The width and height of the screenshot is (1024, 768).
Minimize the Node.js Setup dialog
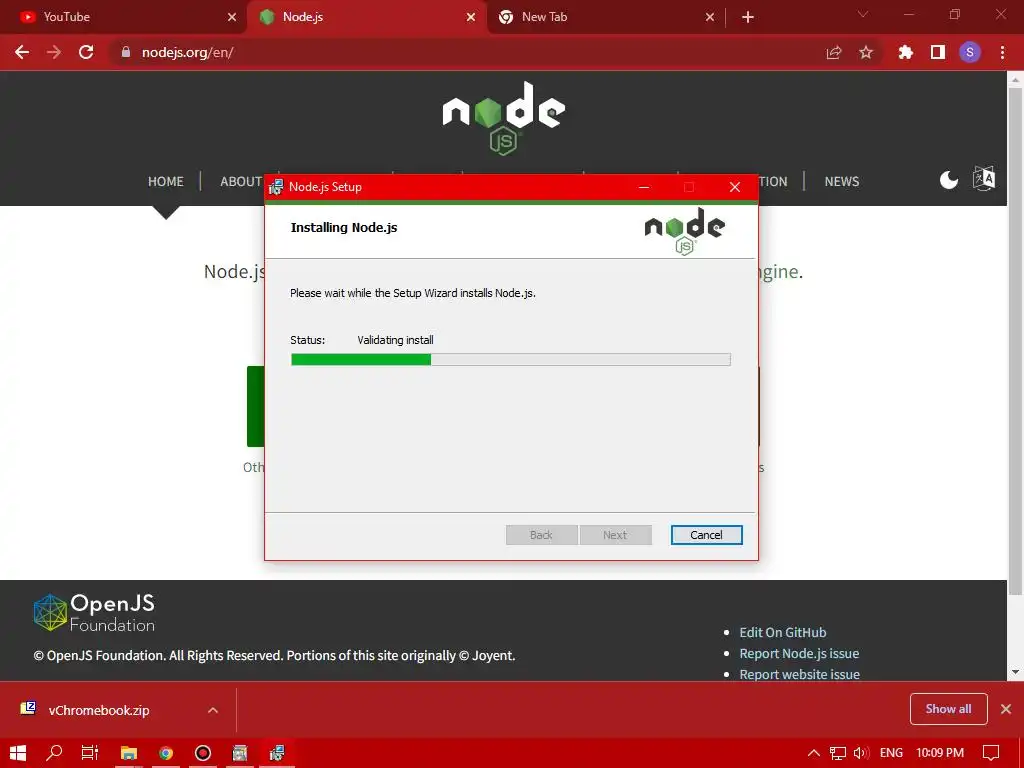tap(644, 187)
